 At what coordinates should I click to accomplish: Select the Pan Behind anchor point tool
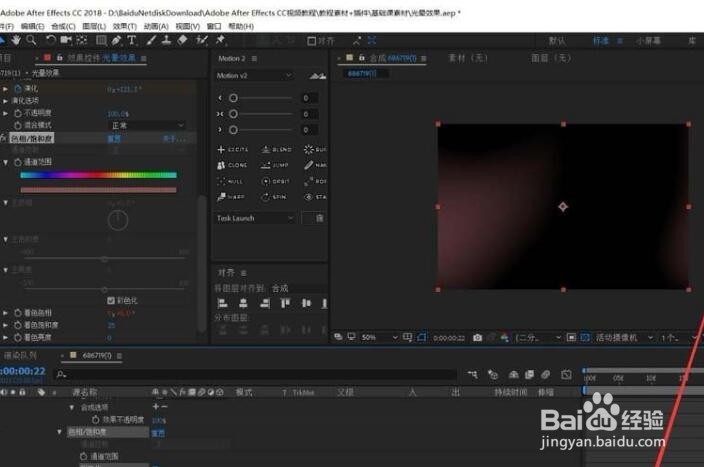[x=82, y=40]
